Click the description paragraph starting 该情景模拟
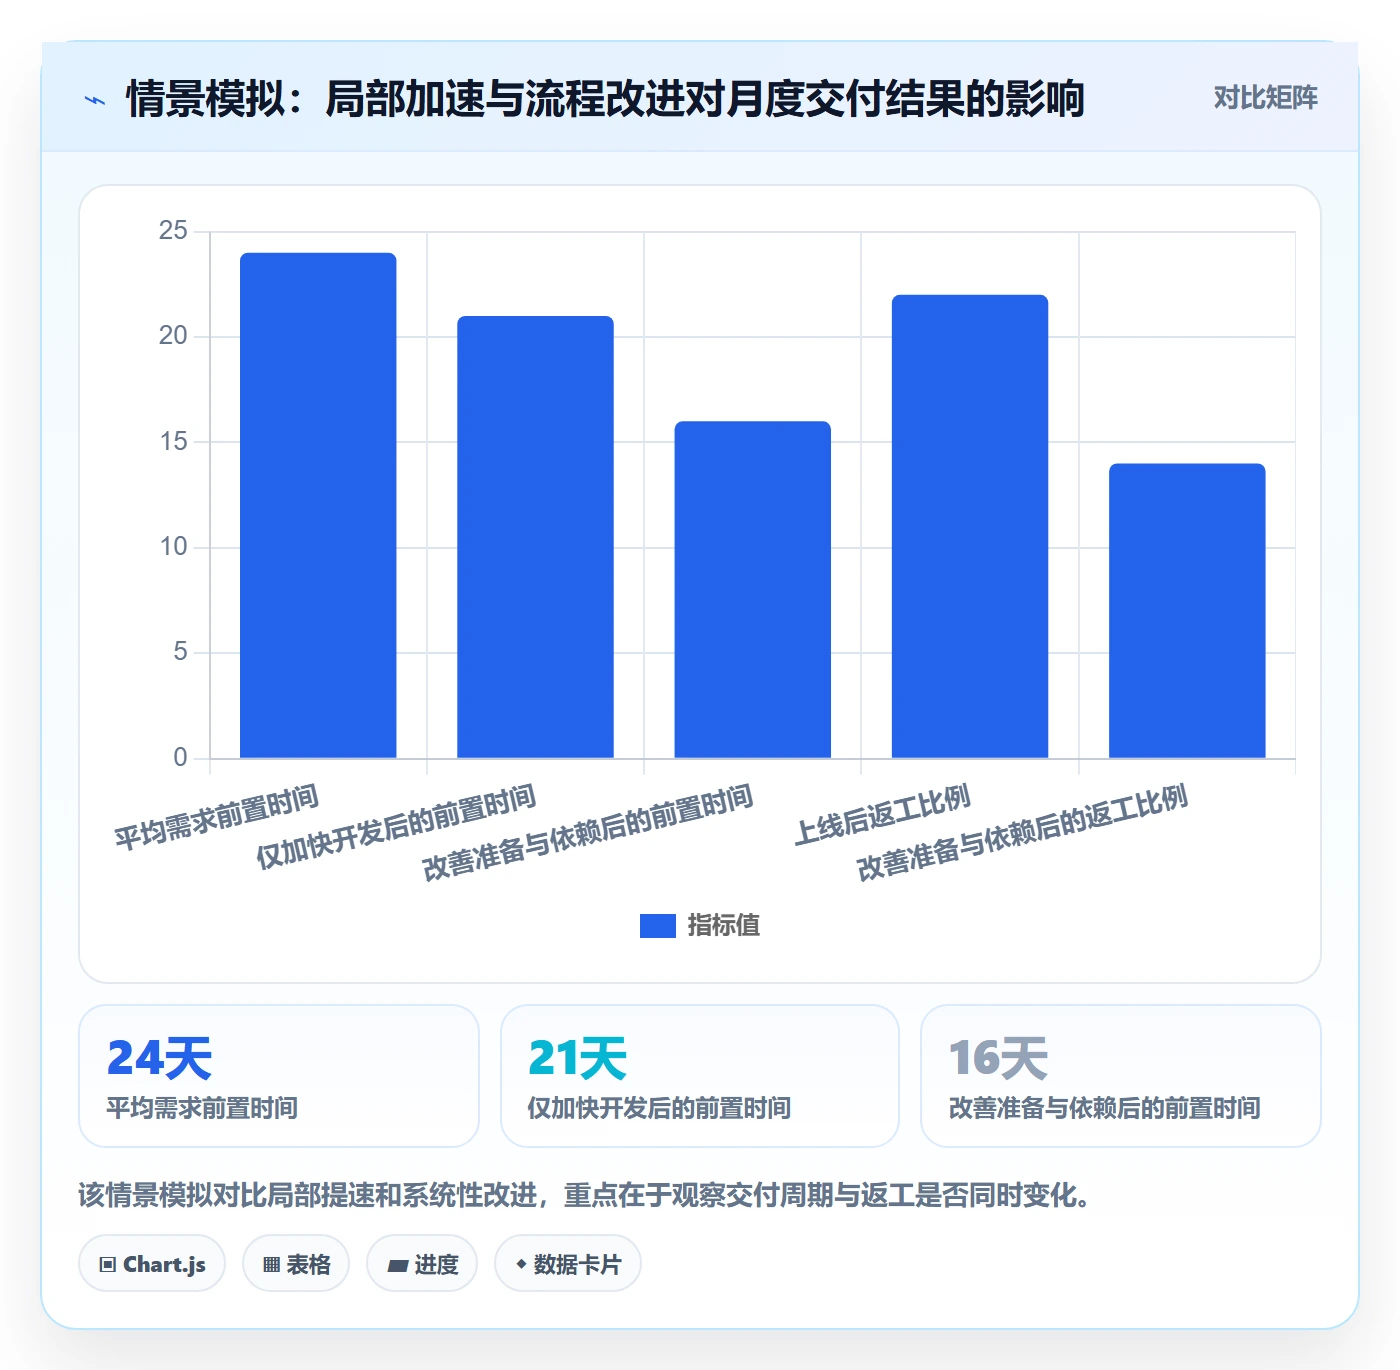The image size is (1400, 1370). tap(586, 1195)
